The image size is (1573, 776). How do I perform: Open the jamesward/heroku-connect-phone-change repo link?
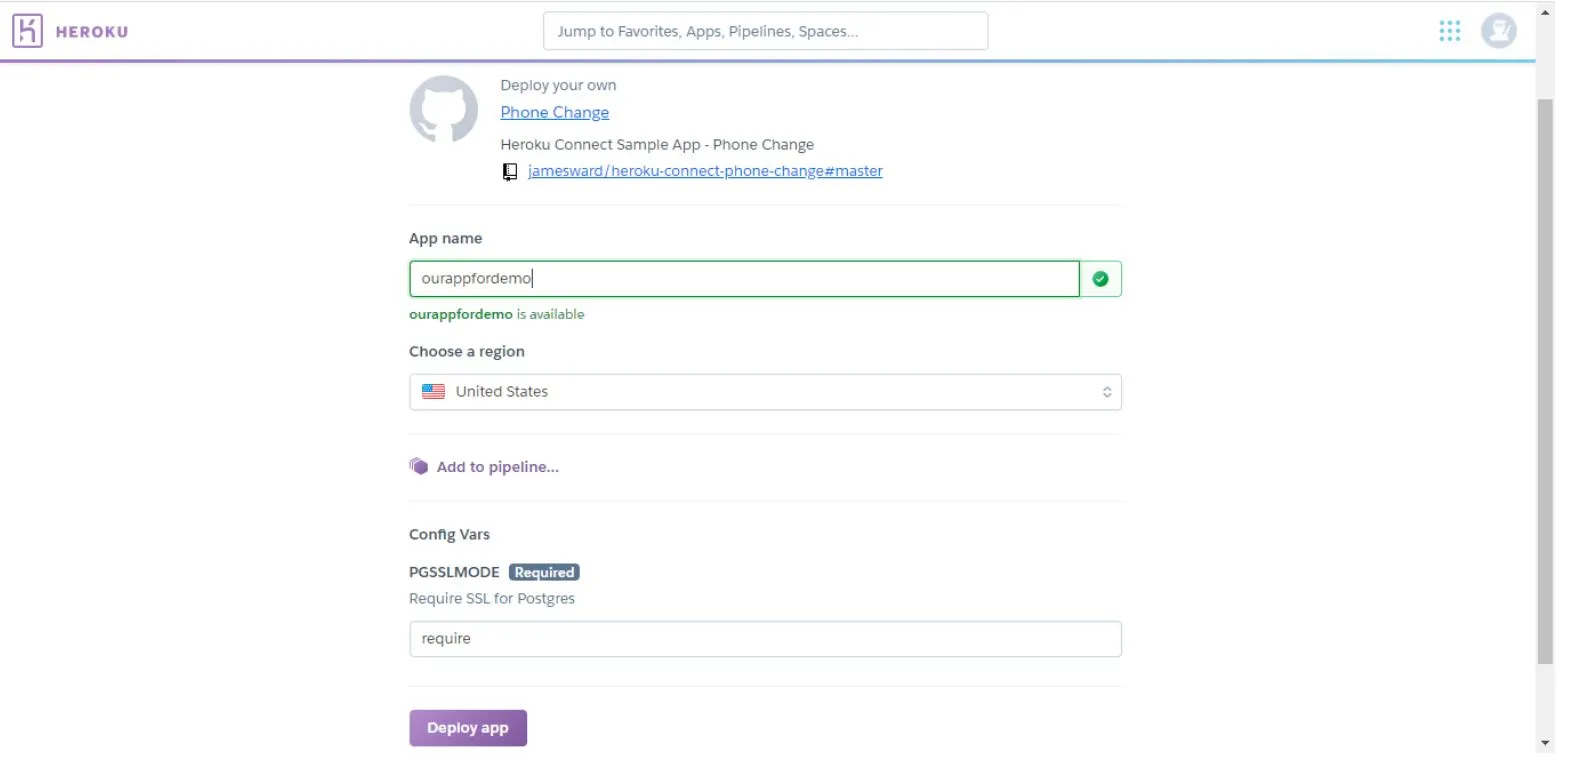pyautogui.click(x=705, y=171)
